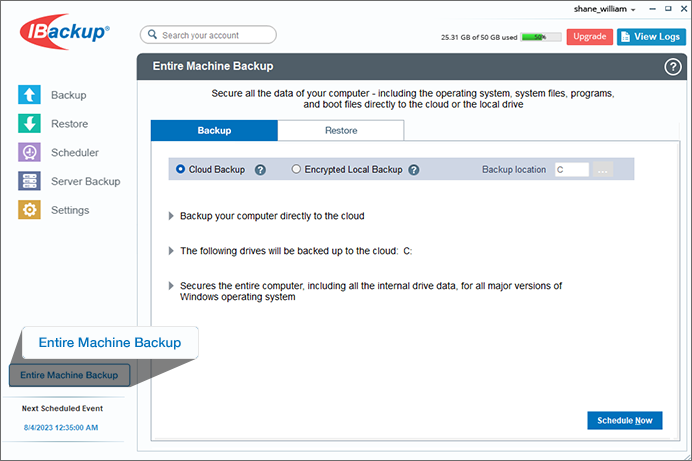
Task: Minimize the IBackup window
Action: 652,9
